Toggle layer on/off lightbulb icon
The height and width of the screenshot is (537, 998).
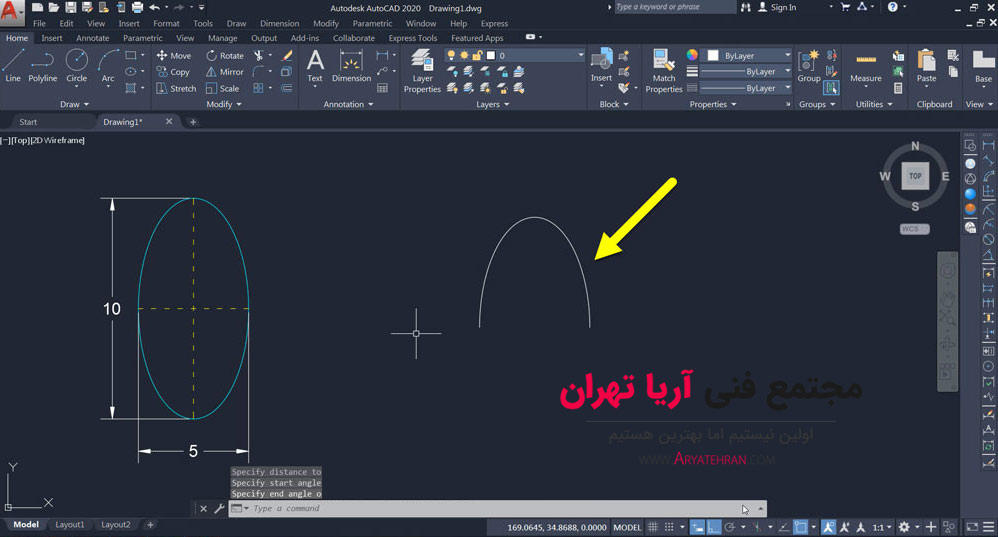(x=451, y=55)
